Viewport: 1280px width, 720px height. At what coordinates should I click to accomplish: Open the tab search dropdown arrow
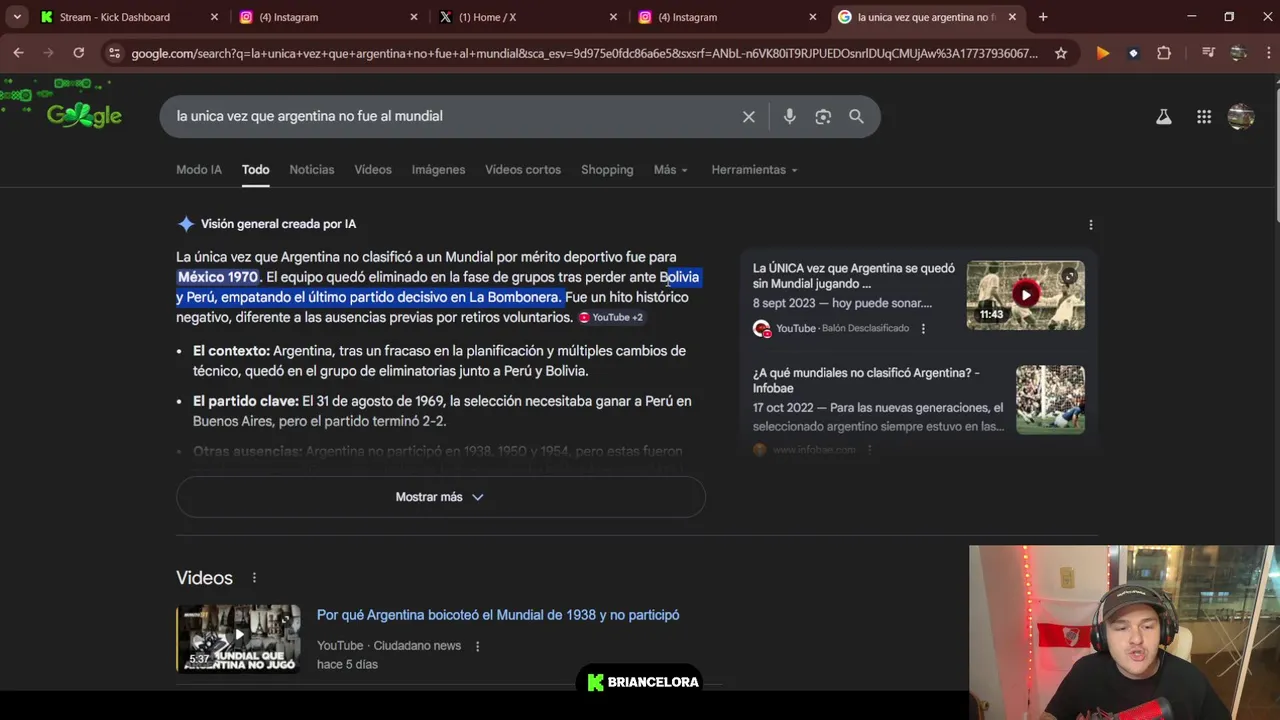pyautogui.click(x=17, y=17)
